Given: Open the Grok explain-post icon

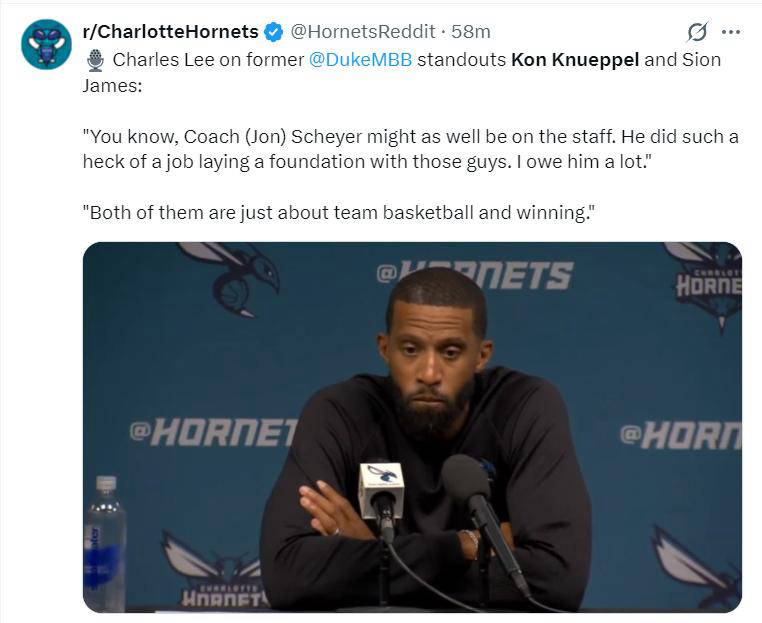Looking at the screenshot, I should click(x=698, y=32).
